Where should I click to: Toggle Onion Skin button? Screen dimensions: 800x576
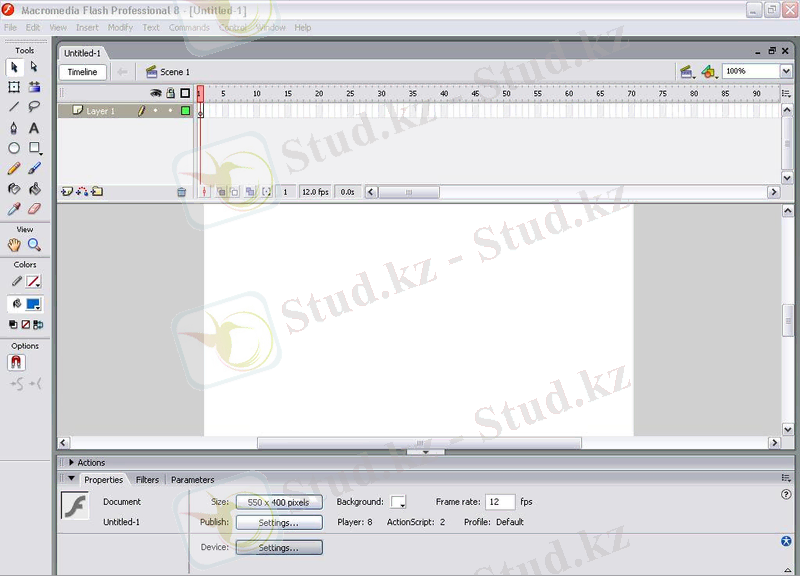pyautogui.click(x=221, y=192)
